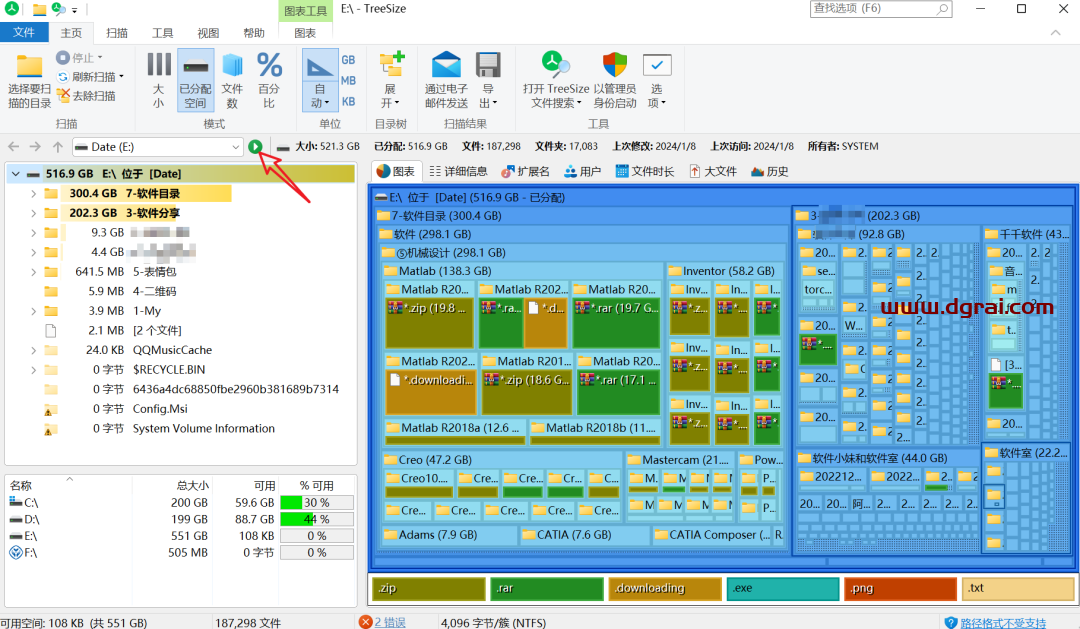This screenshot has height=629, width=1080.
Task: Show the Top Files tab
Action: tap(713, 172)
